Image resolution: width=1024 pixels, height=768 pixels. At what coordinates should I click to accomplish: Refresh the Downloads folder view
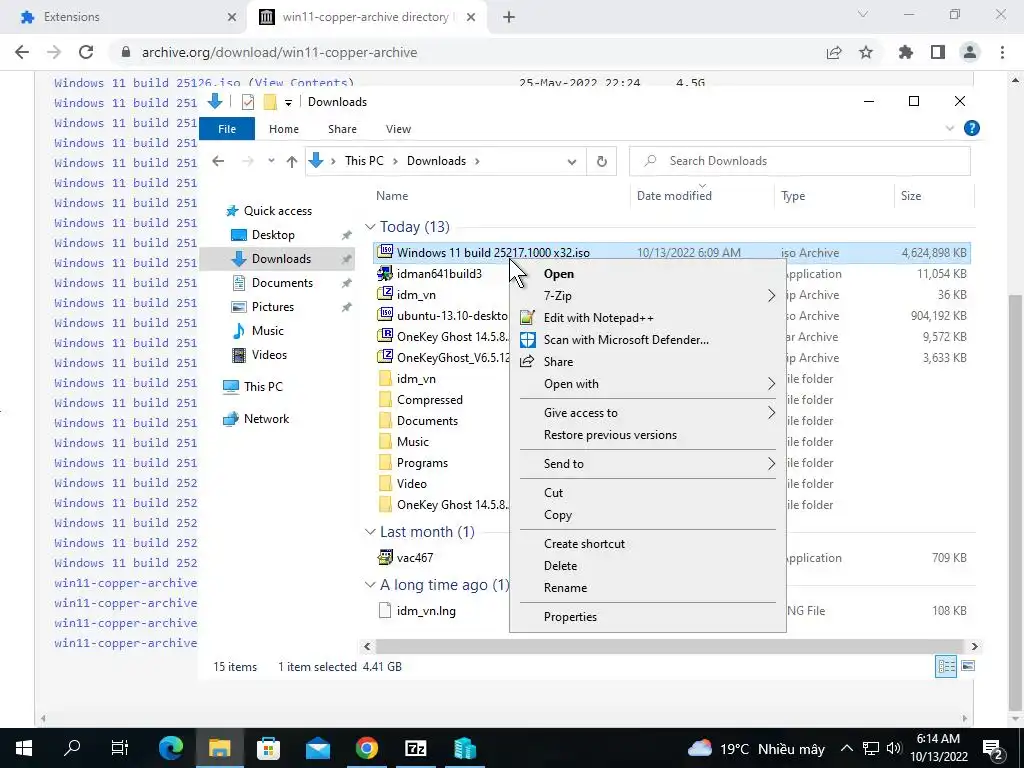coord(601,161)
